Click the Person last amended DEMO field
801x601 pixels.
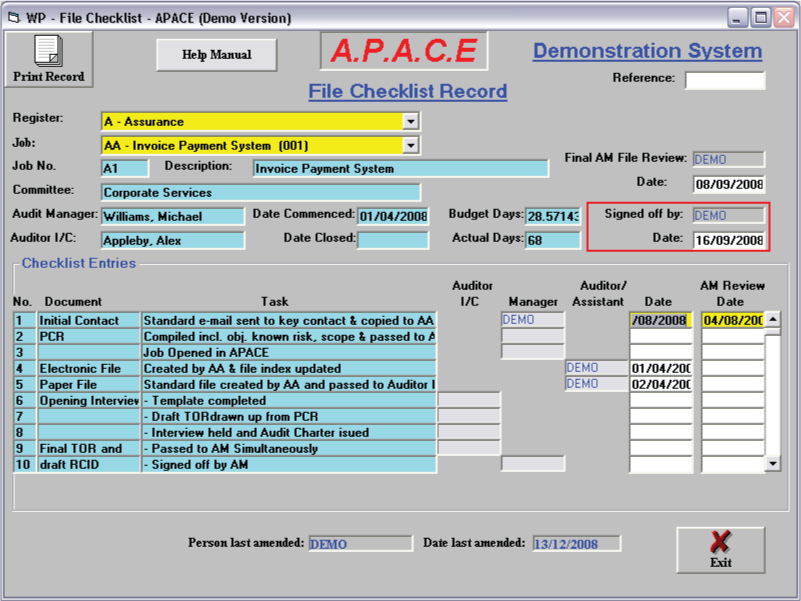click(x=360, y=544)
